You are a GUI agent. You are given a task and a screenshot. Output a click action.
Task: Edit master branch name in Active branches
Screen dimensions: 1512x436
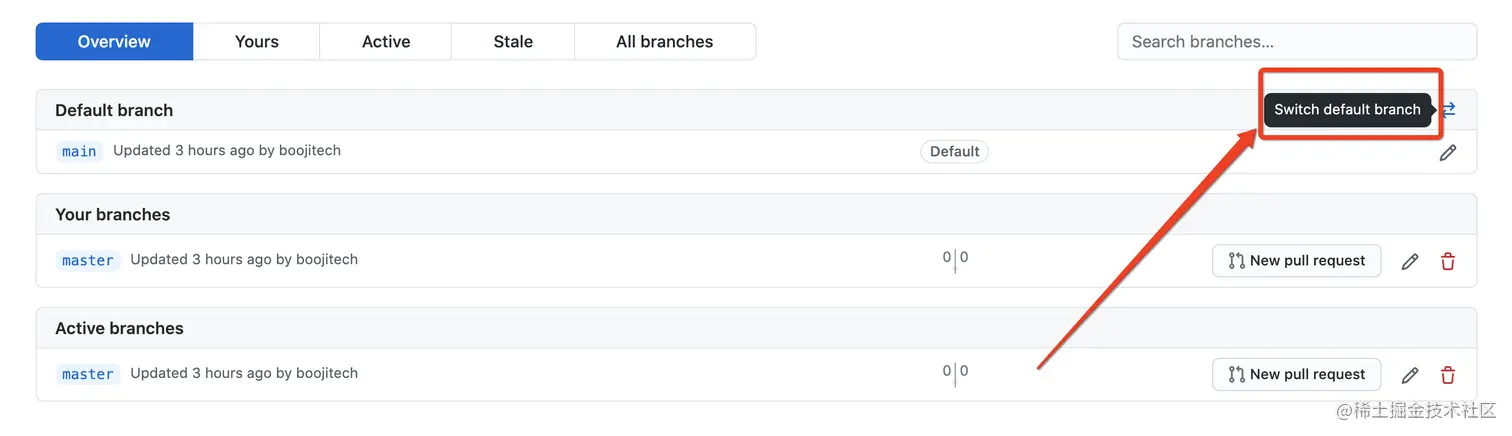pos(1410,376)
